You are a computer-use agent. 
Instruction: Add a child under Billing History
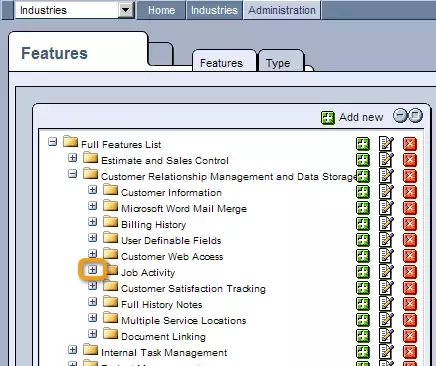tap(363, 224)
